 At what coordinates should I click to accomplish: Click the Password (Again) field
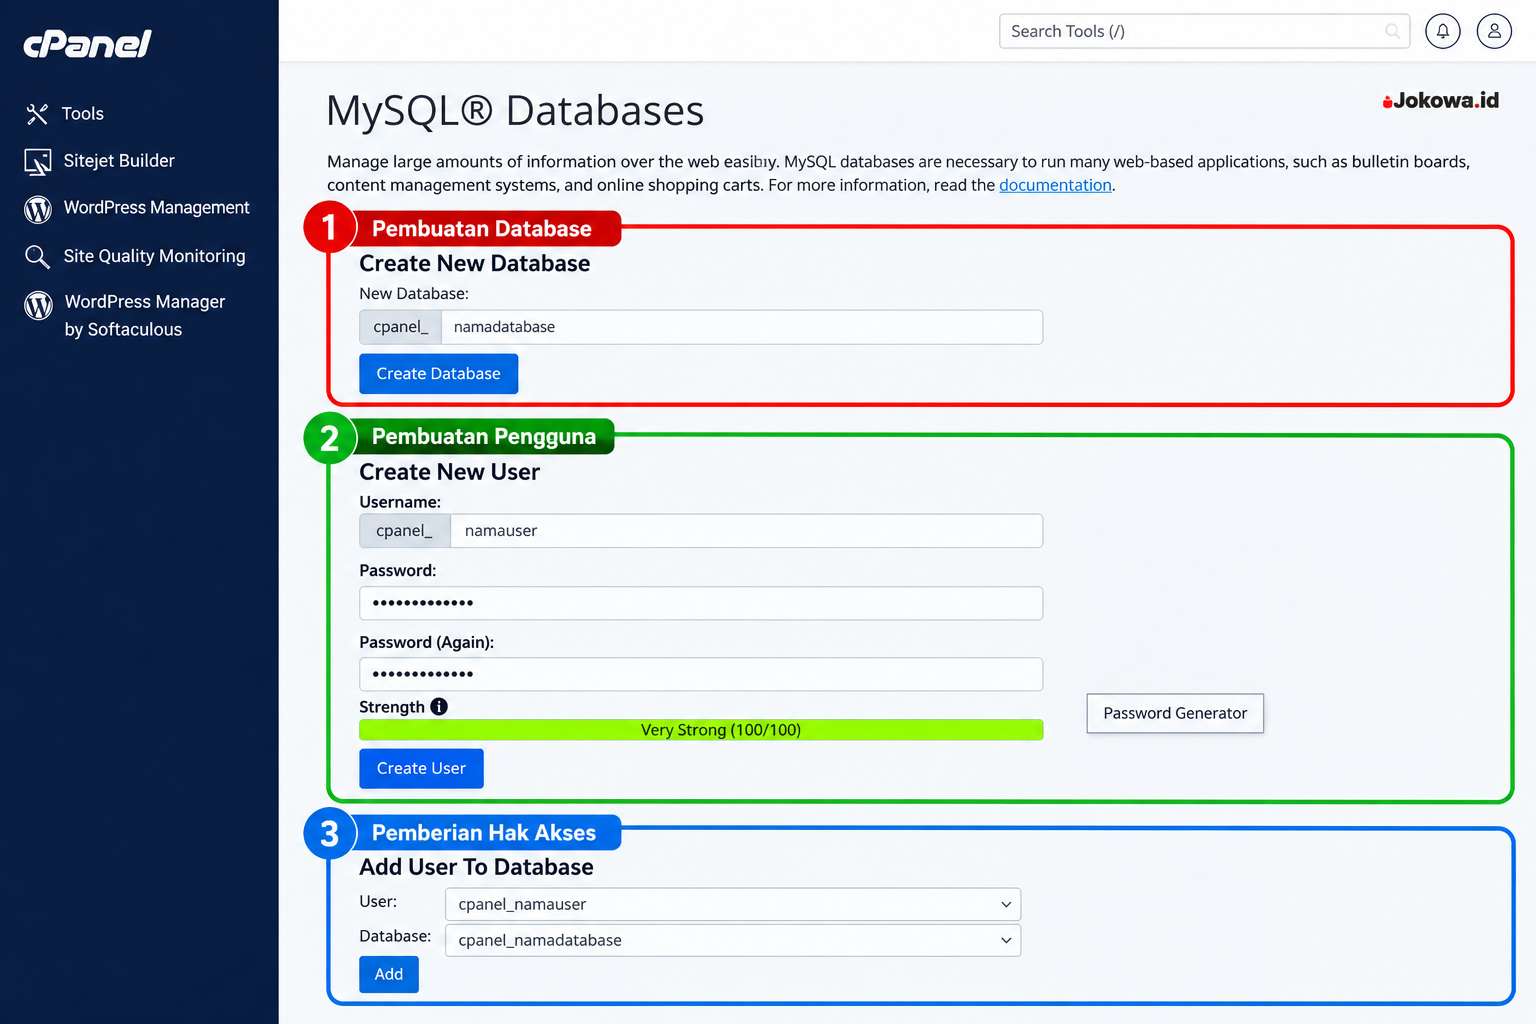point(701,674)
